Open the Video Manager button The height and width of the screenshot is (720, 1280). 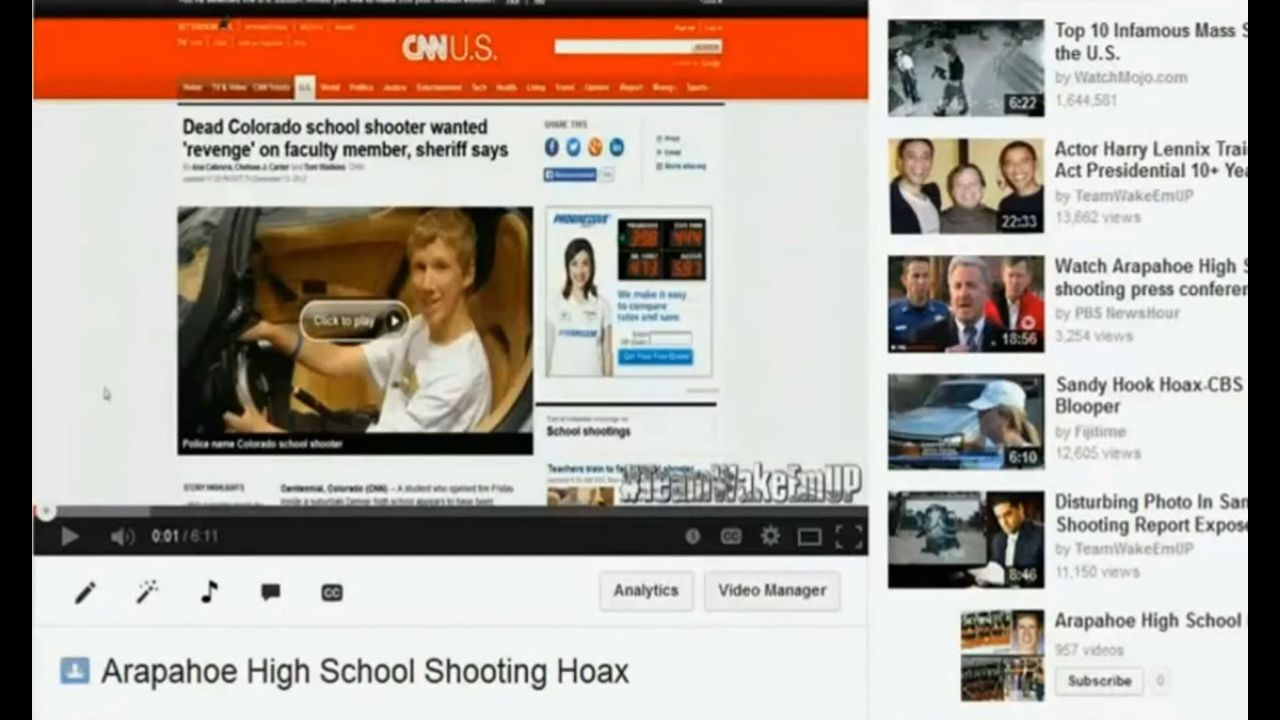pos(772,591)
